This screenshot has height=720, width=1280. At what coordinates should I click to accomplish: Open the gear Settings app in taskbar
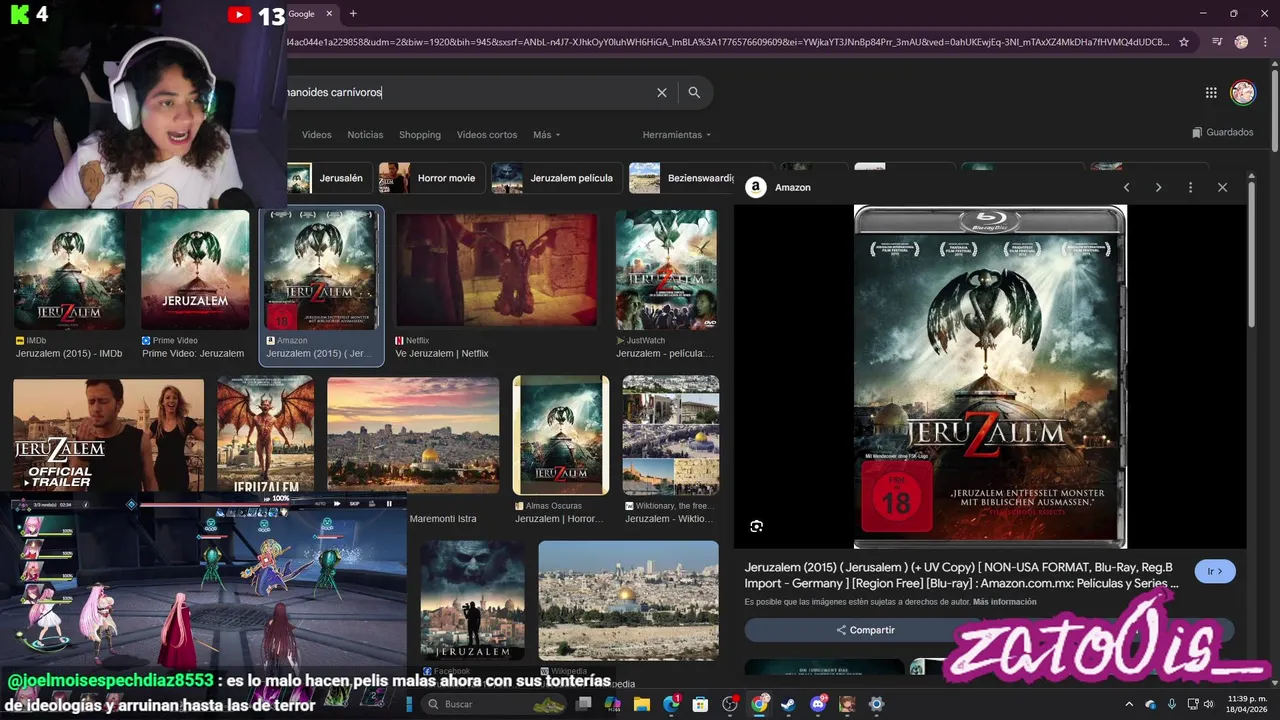pos(876,704)
